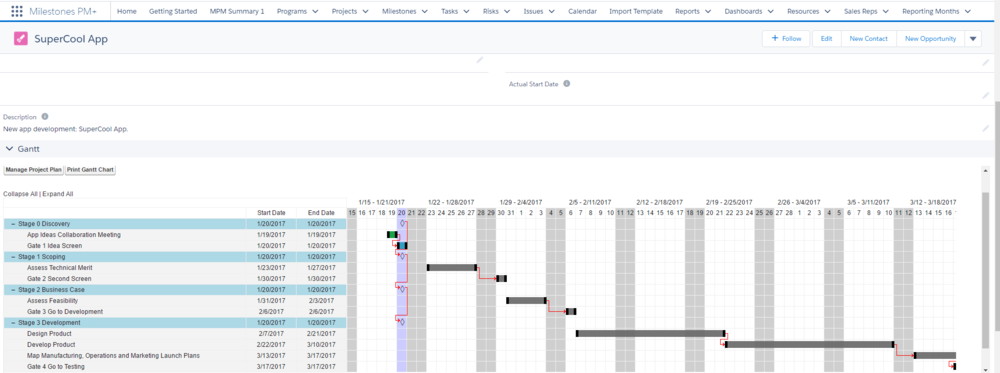Open the Reports tab dropdown arrow
The height and width of the screenshot is (373, 1000).
(708, 11)
